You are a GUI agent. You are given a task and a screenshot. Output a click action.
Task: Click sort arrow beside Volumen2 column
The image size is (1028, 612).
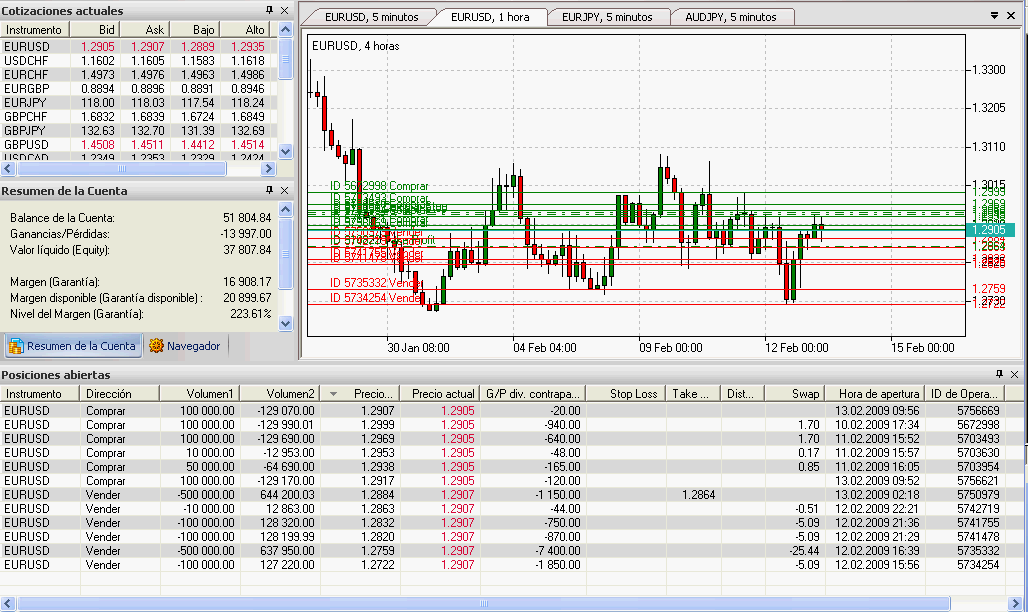pyautogui.click(x=332, y=394)
